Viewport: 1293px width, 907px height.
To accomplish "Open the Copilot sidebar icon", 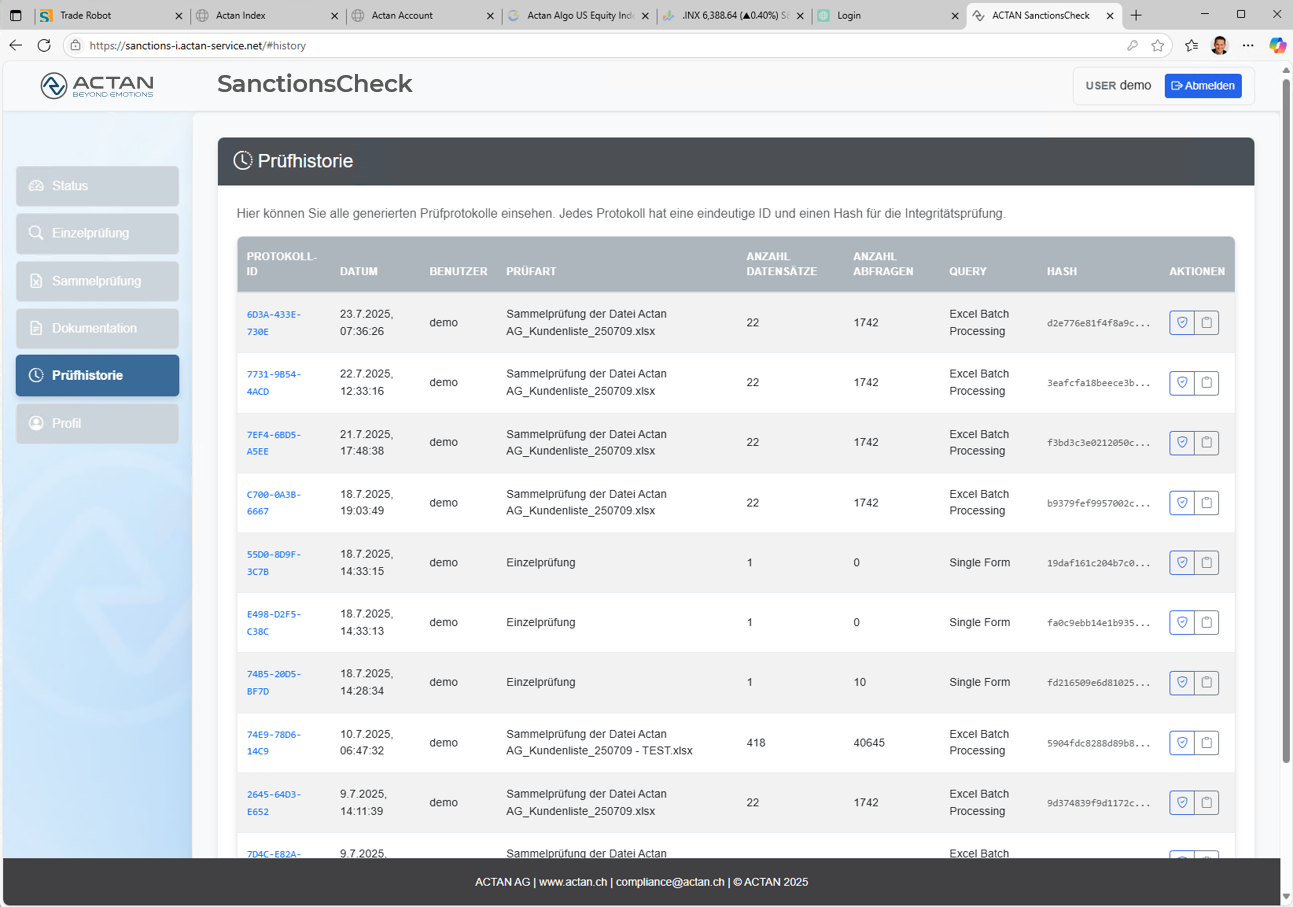I will (1277, 46).
